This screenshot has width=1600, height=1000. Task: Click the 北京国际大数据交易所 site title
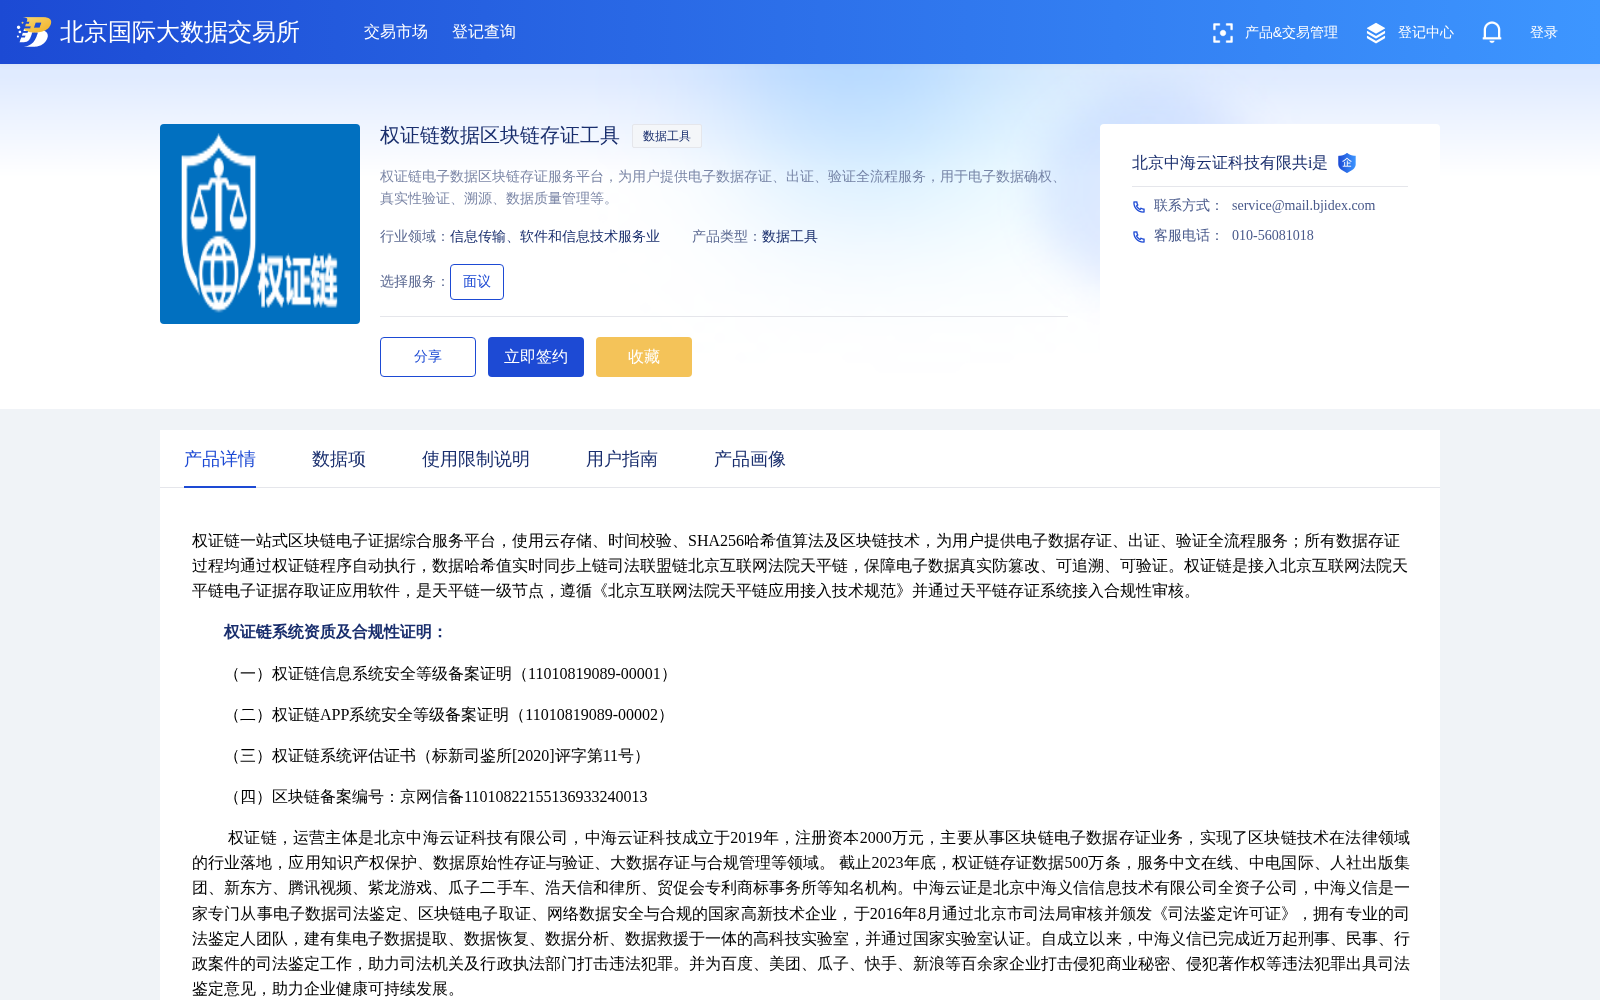point(180,32)
